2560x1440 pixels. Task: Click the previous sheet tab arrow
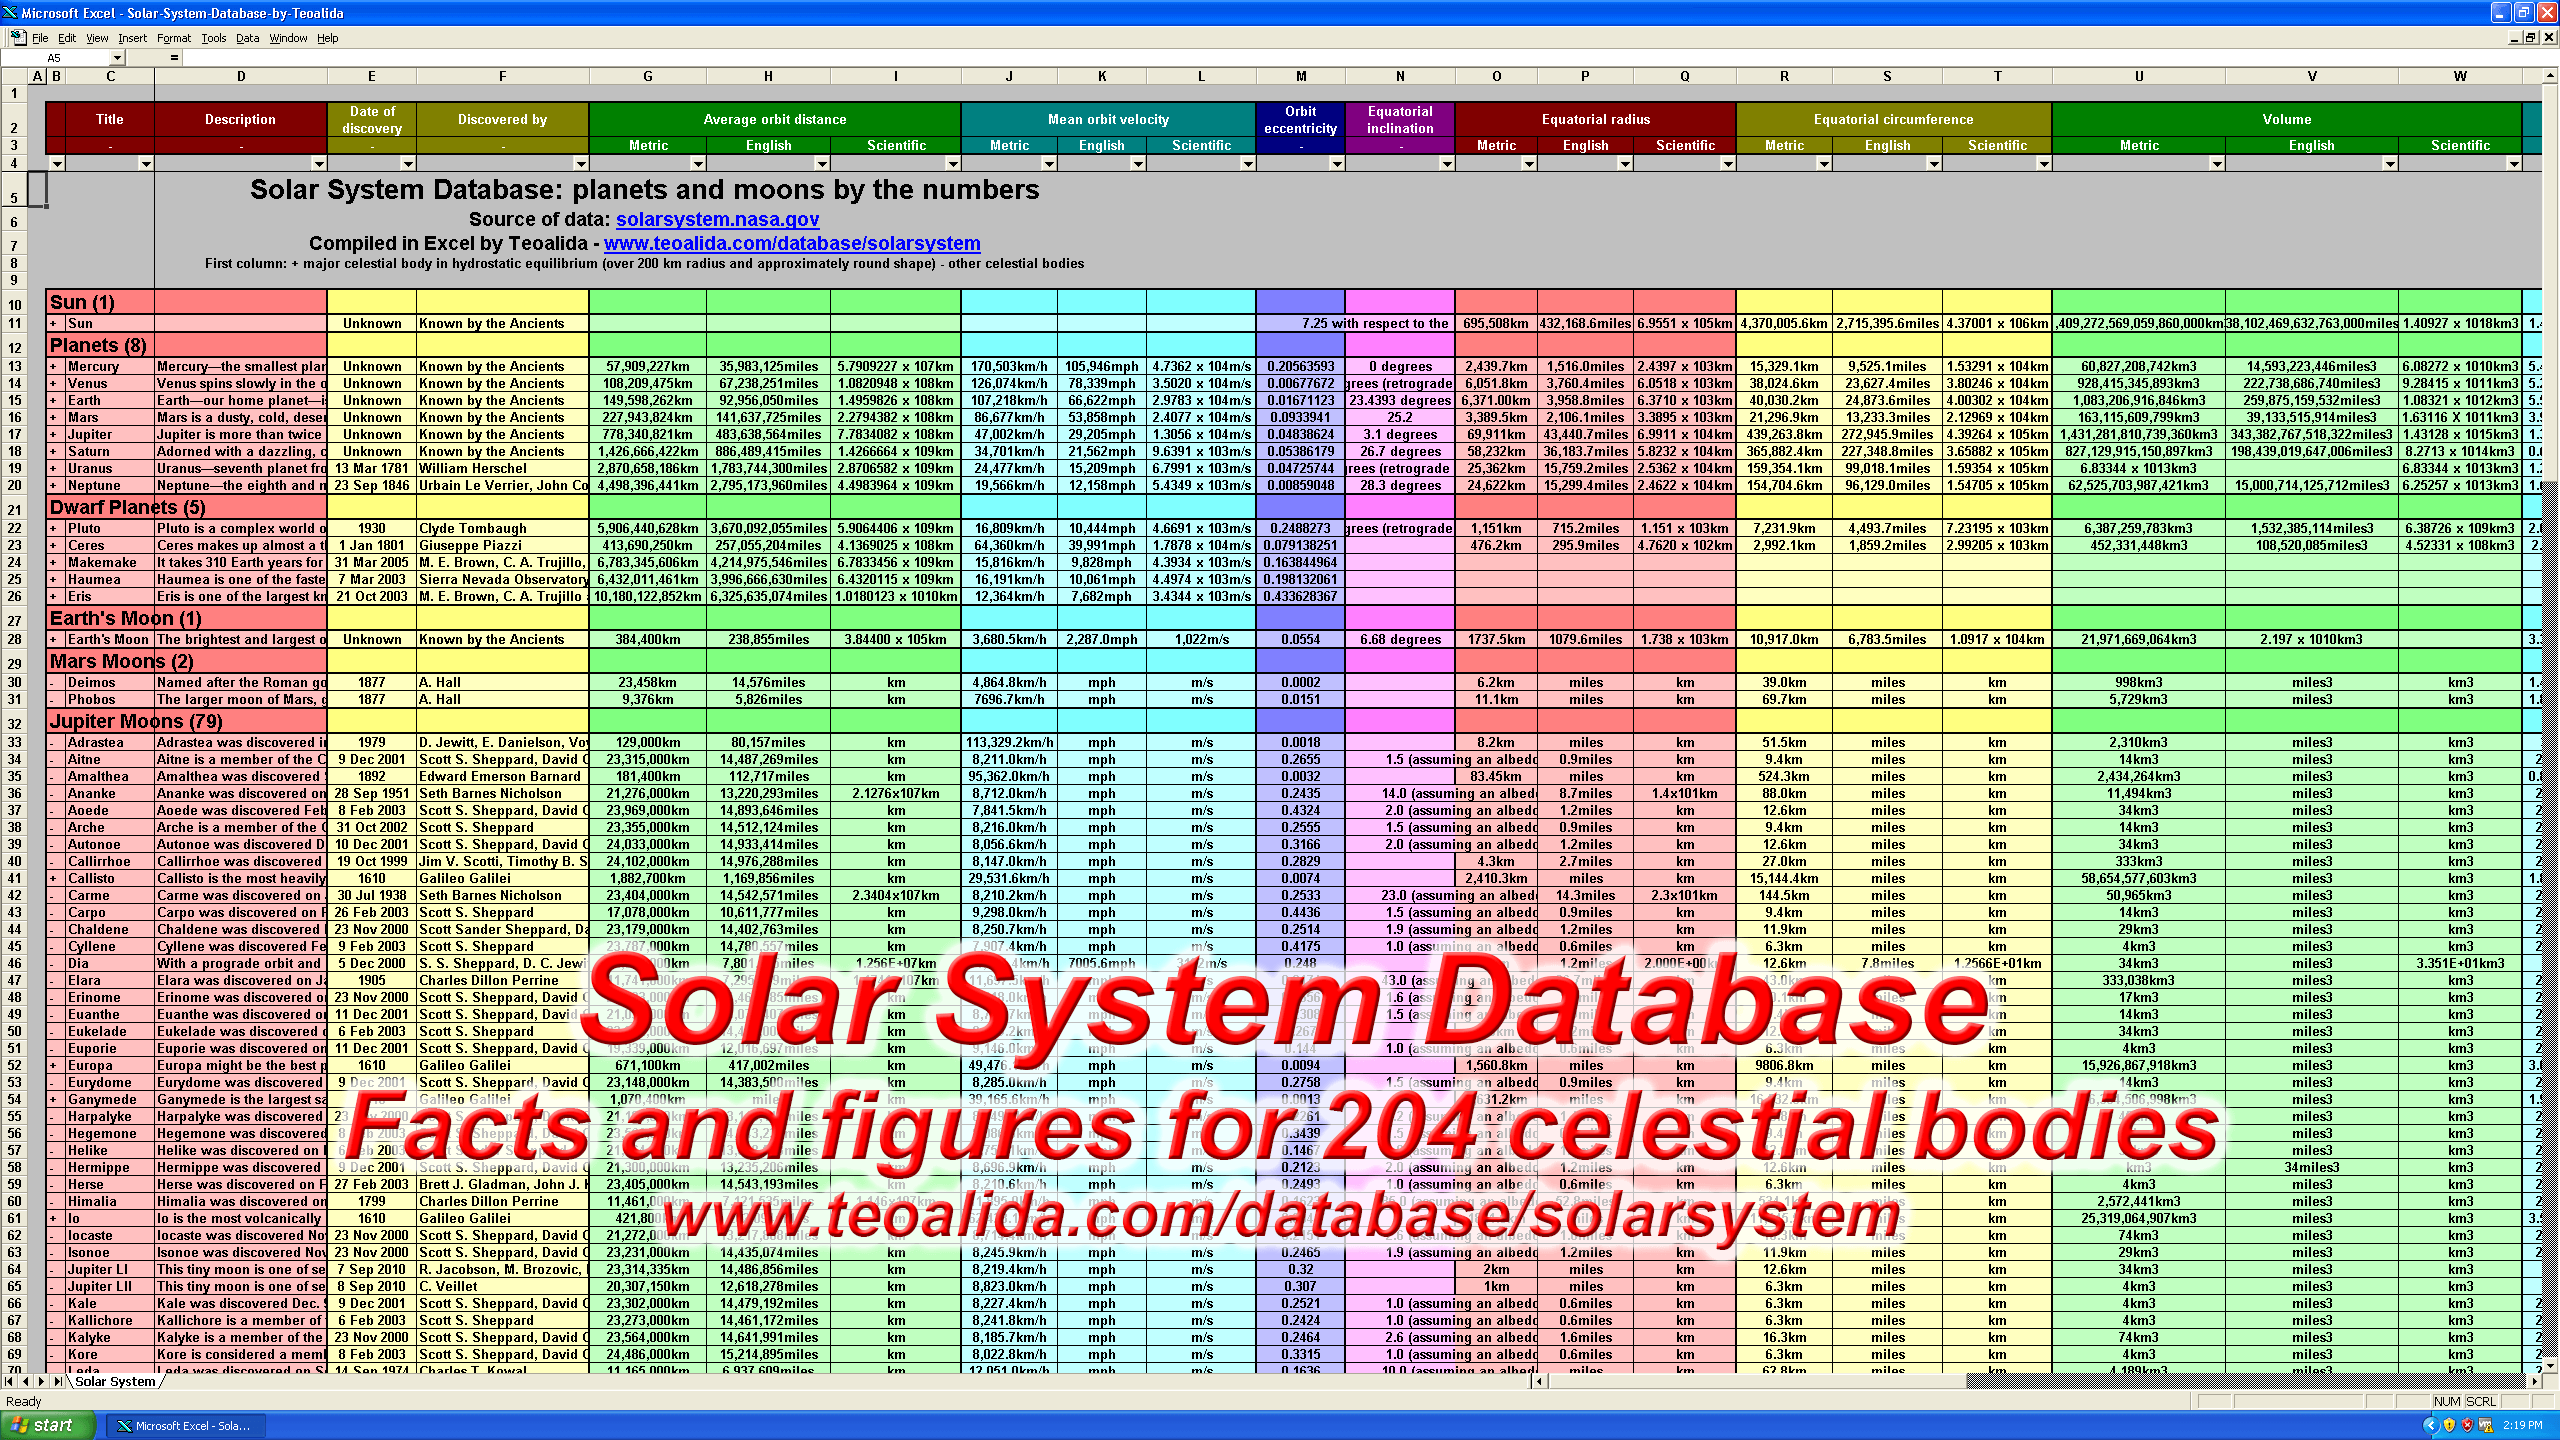[25, 1381]
